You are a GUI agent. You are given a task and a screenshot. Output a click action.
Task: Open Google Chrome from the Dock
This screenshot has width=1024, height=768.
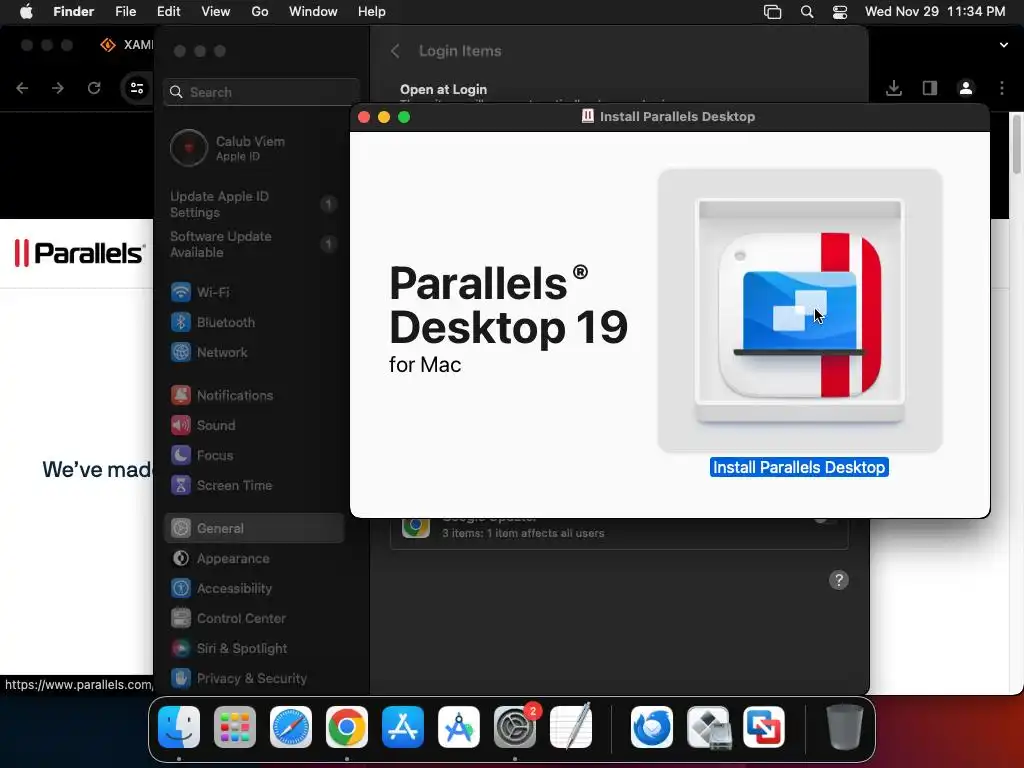[347, 727]
